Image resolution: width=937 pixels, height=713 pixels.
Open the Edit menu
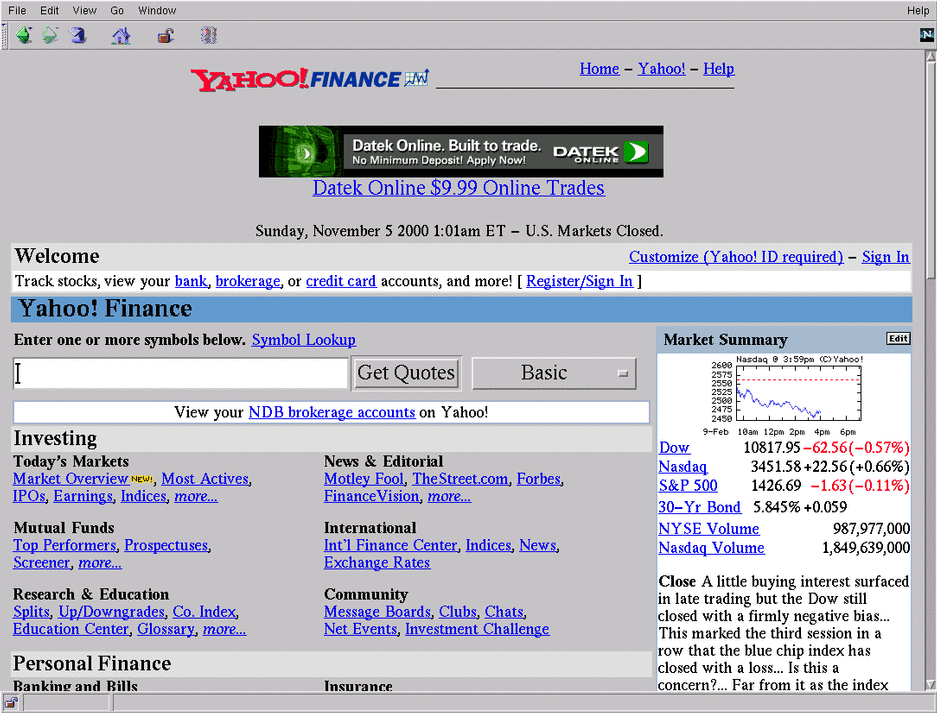coord(49,10)
